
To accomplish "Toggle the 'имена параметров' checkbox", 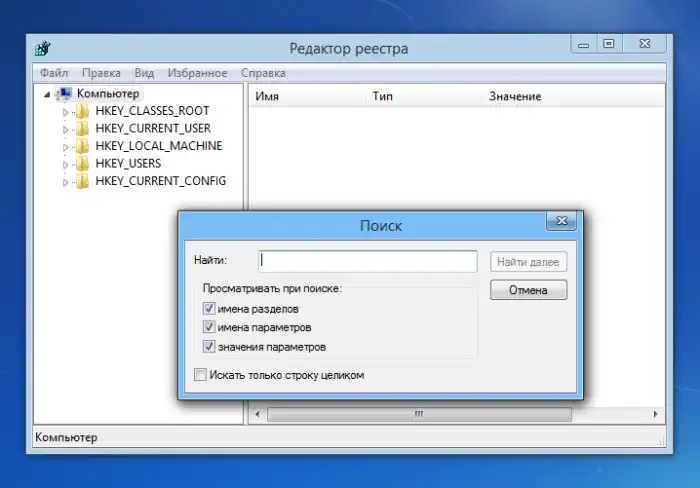I will [209, 327].
